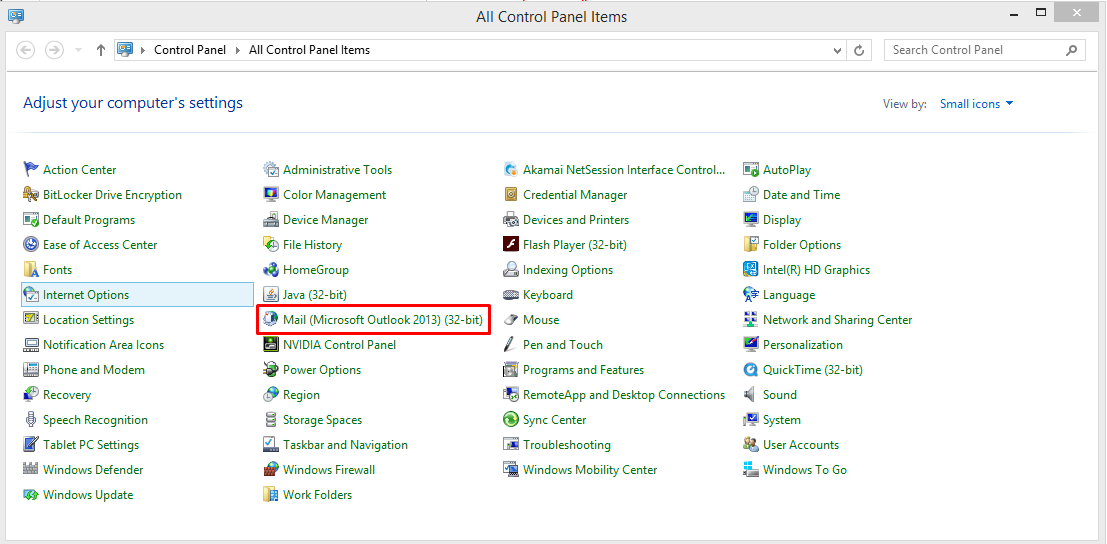
Task: Open Programs and Features
Action: (583, 370)
